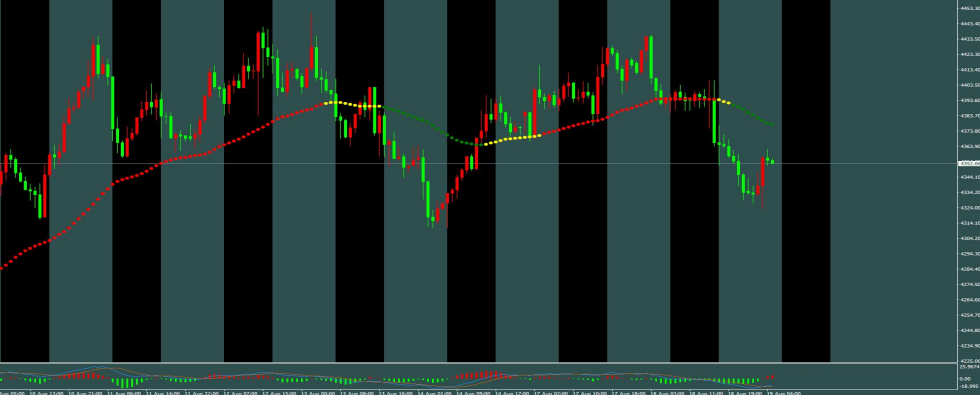Click the tall green histogram bars near 11 Aug 06:00

tap(128, 382)
